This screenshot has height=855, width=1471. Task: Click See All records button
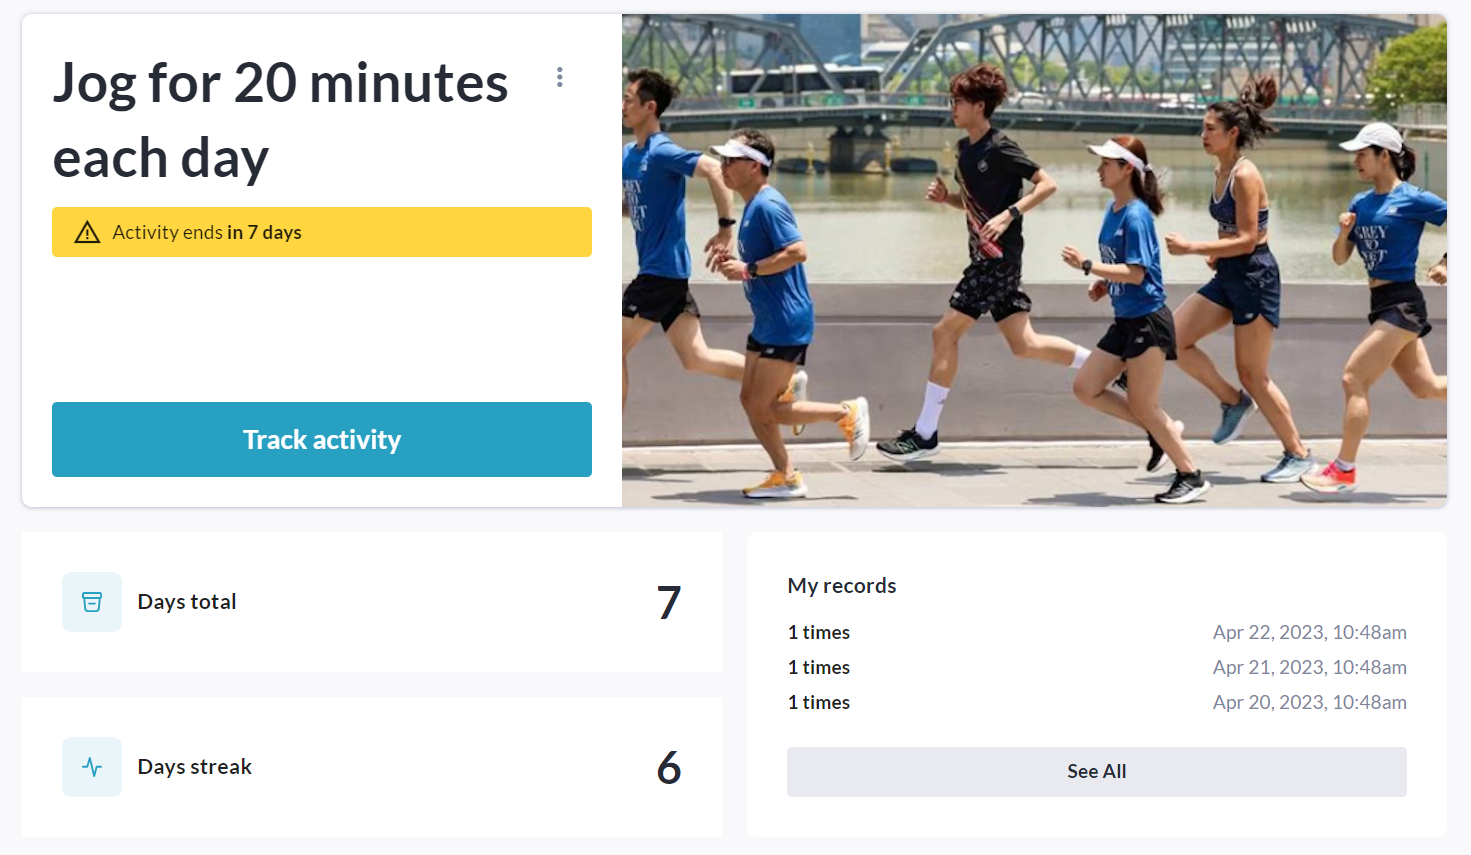tap(1096, 772)
